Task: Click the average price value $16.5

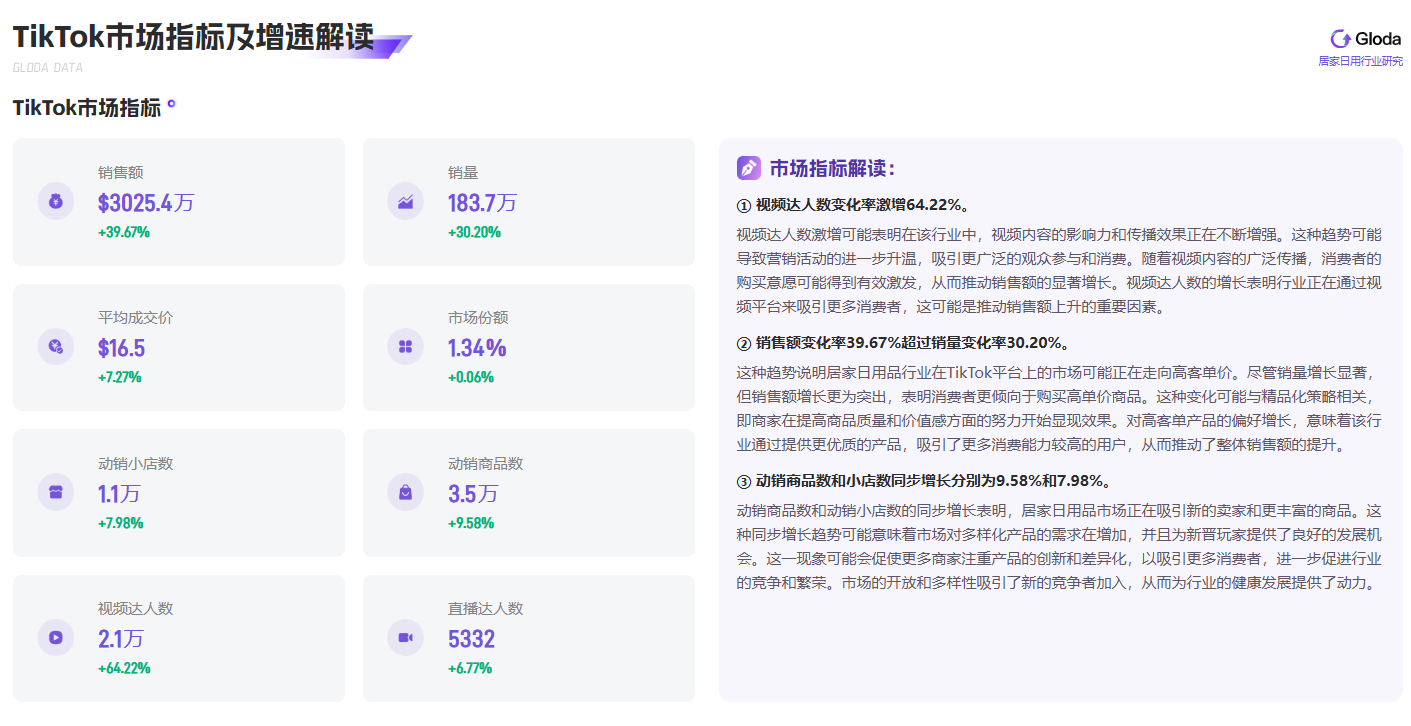Action: point(122,349)
